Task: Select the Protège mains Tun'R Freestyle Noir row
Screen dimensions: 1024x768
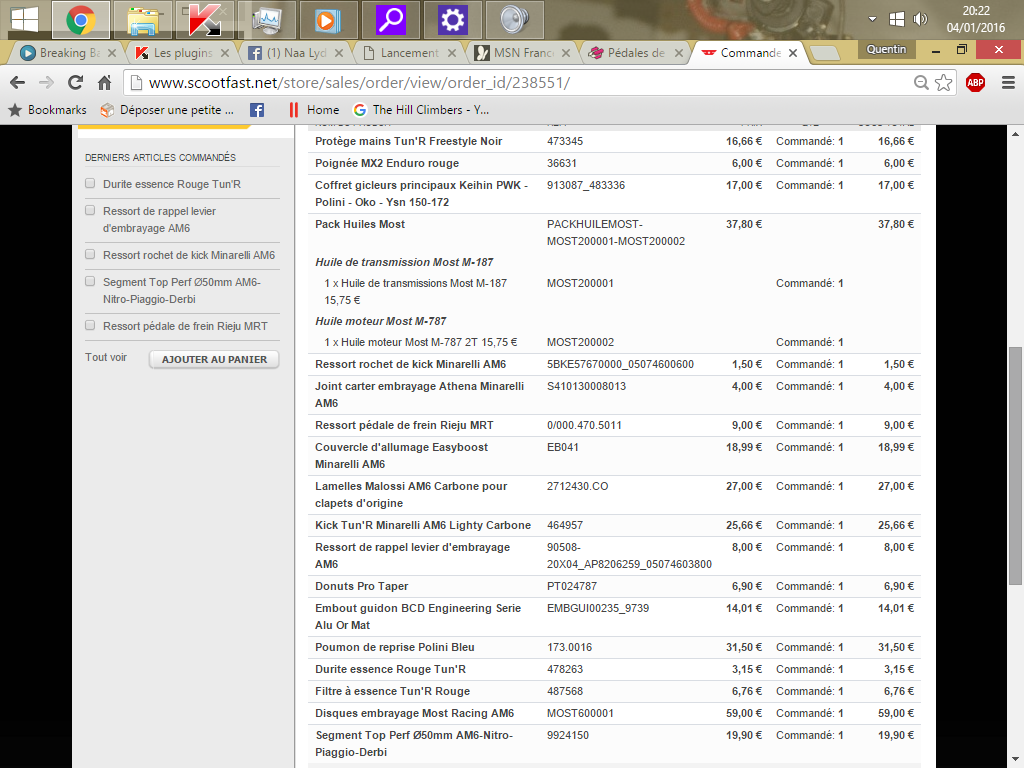Action: (x=615, y=141)
